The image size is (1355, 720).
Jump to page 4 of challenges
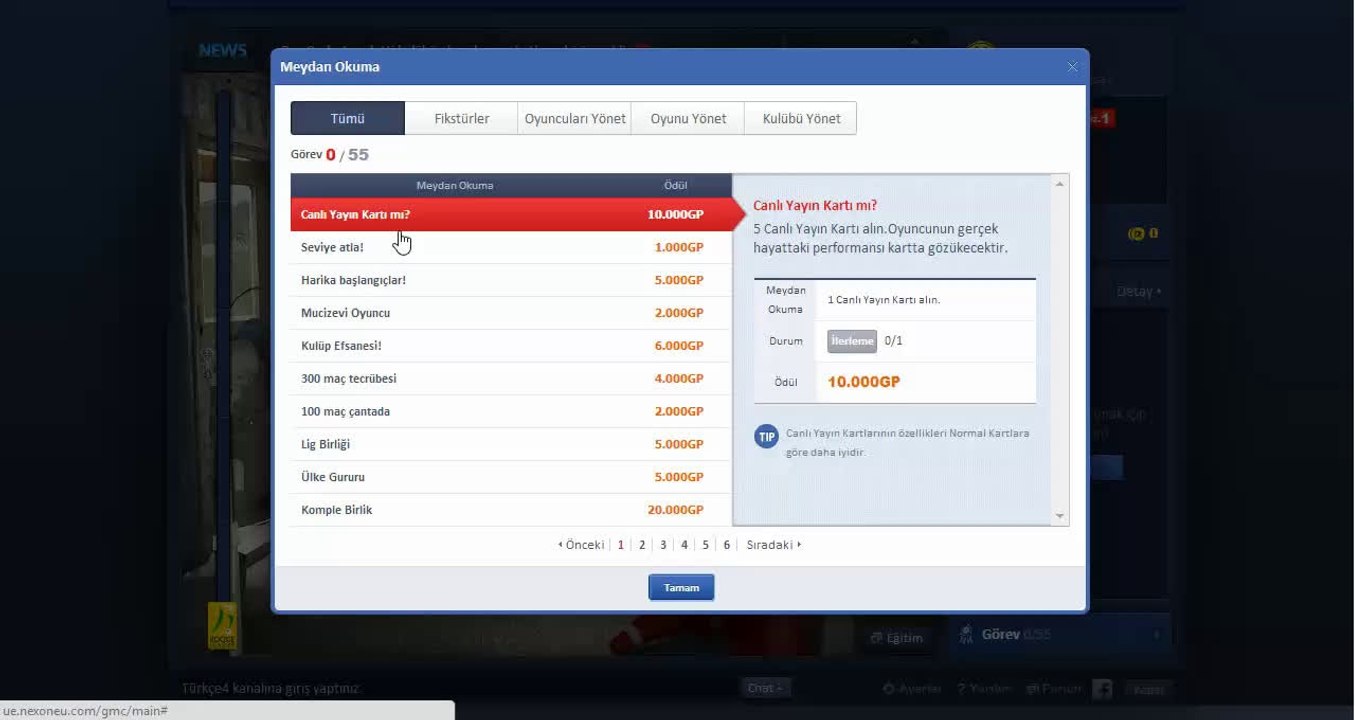coord(684,545)
